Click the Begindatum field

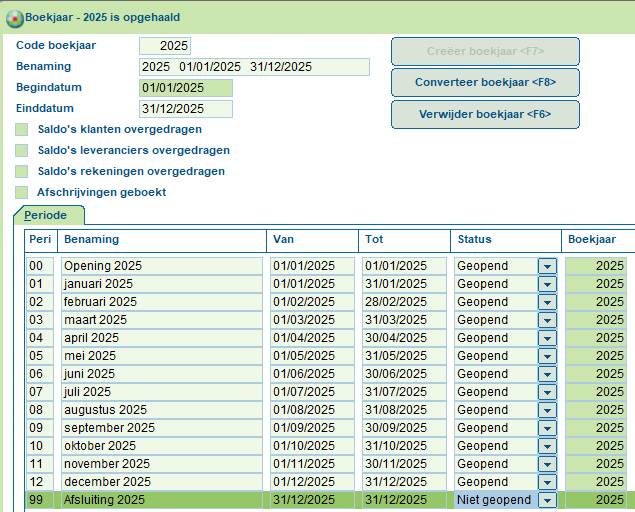[x=186, y=88]
